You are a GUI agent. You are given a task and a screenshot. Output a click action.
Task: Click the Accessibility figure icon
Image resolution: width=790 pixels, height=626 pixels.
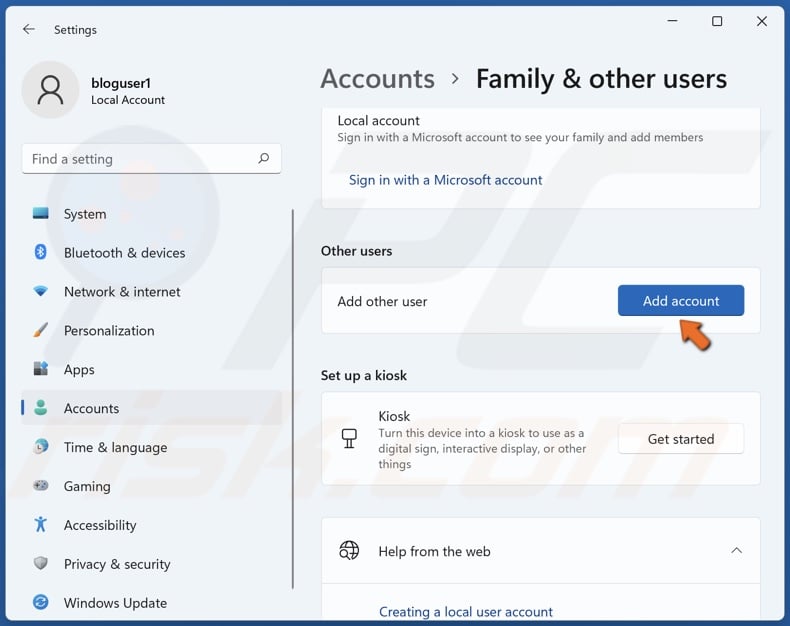coord(41,524)
